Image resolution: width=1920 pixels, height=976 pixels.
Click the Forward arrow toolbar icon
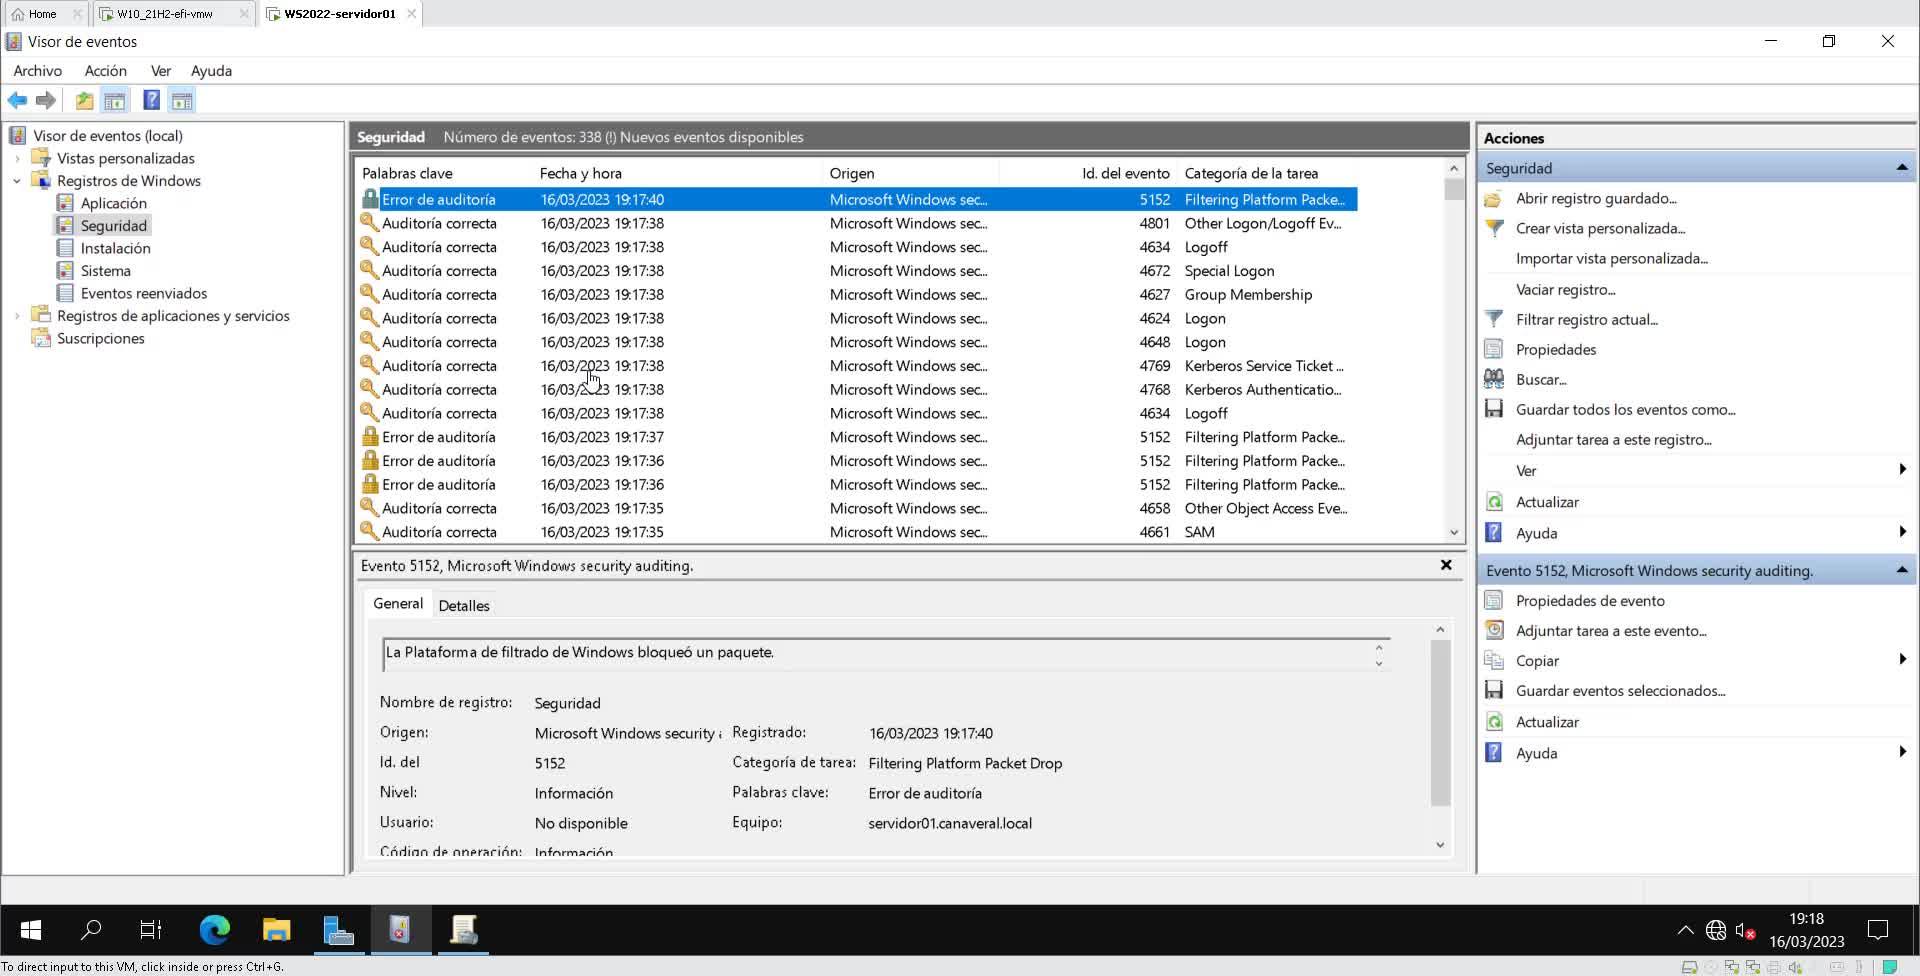coord(46,100)
